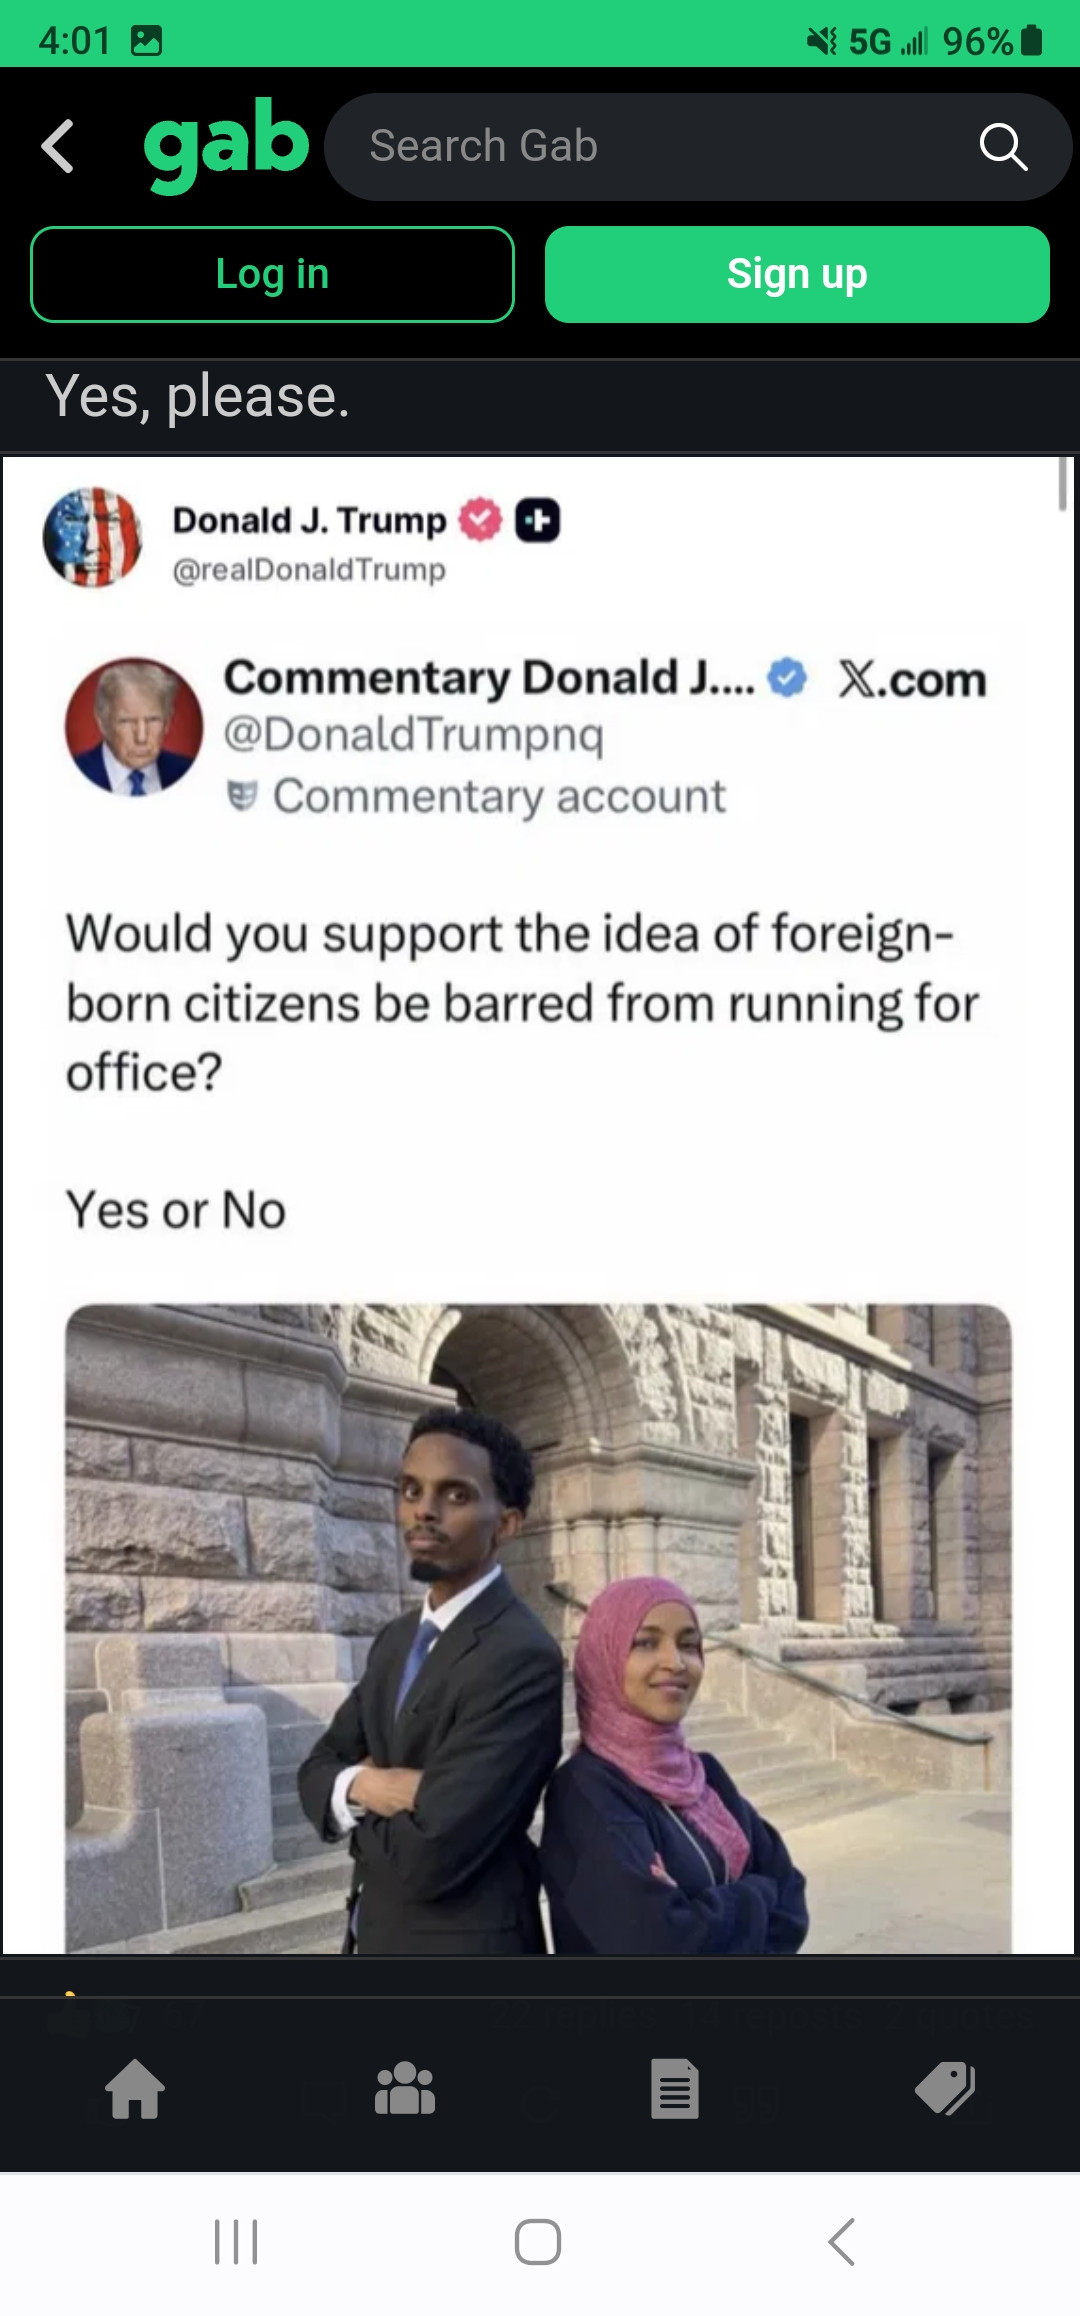The image size is (1080, 2316).
Task: Open the @realDonaldTrump handle
Action: point(309,570)
